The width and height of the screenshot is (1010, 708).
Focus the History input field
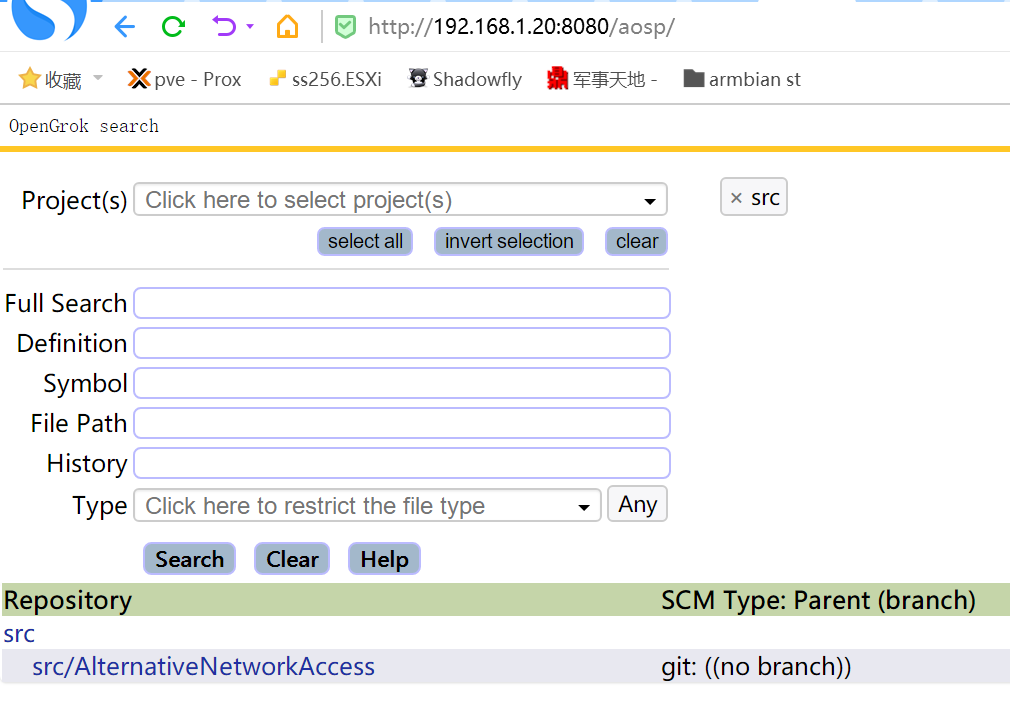pos(402,463)
